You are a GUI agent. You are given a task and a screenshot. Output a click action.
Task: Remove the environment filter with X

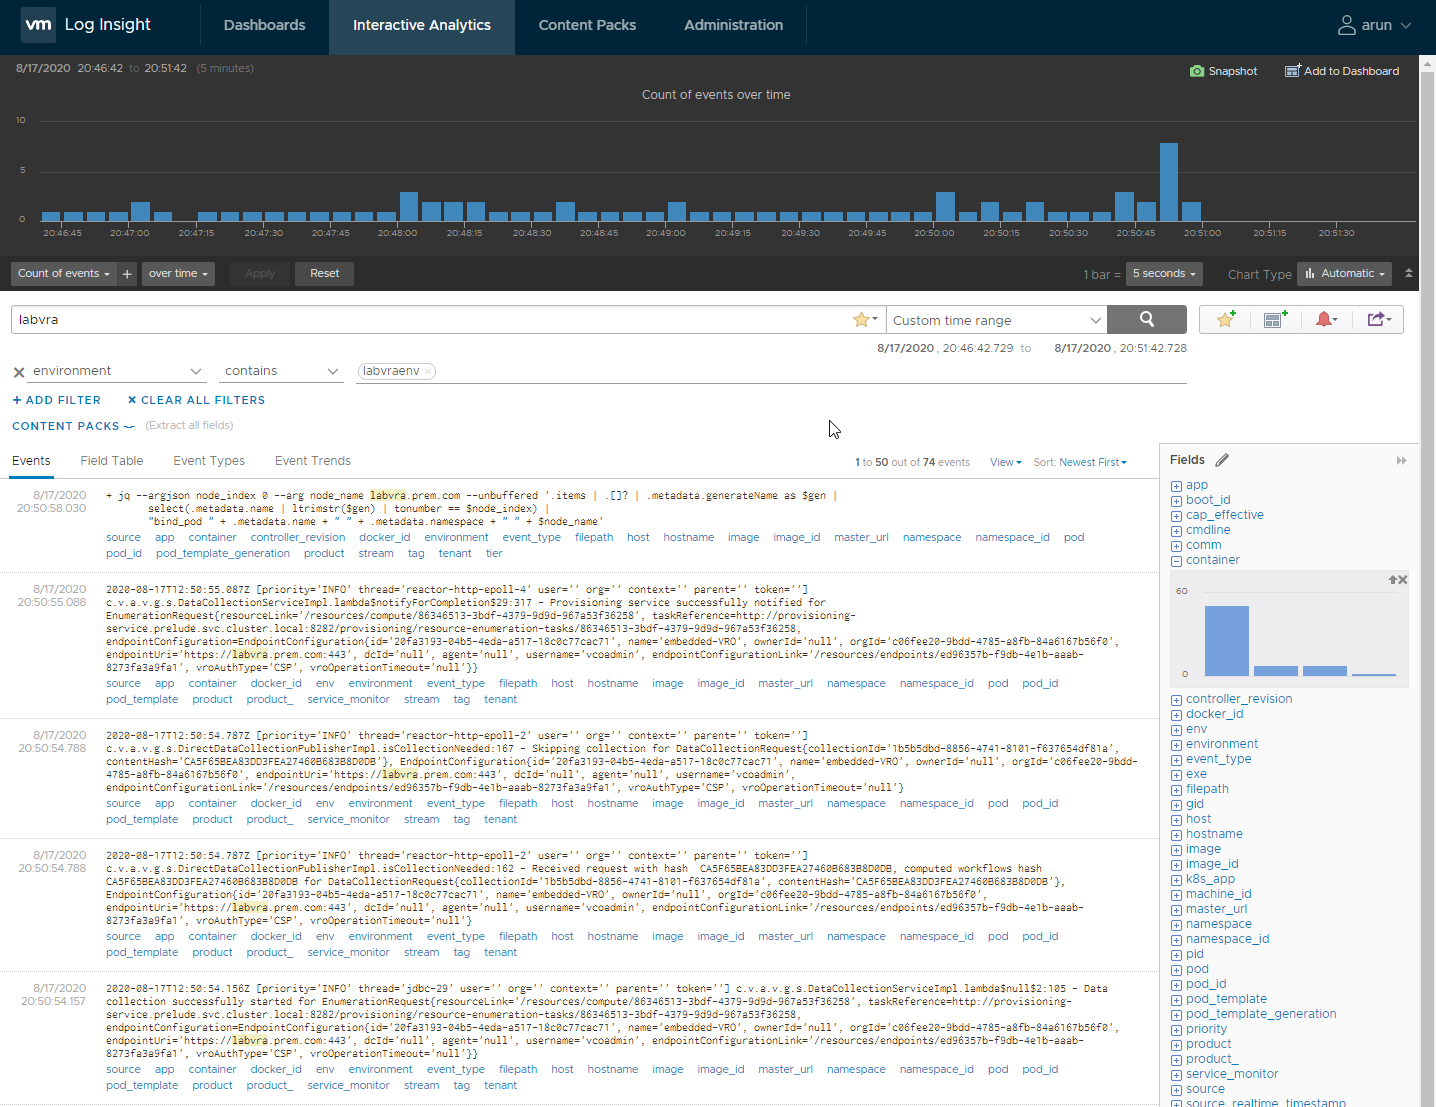18,372
